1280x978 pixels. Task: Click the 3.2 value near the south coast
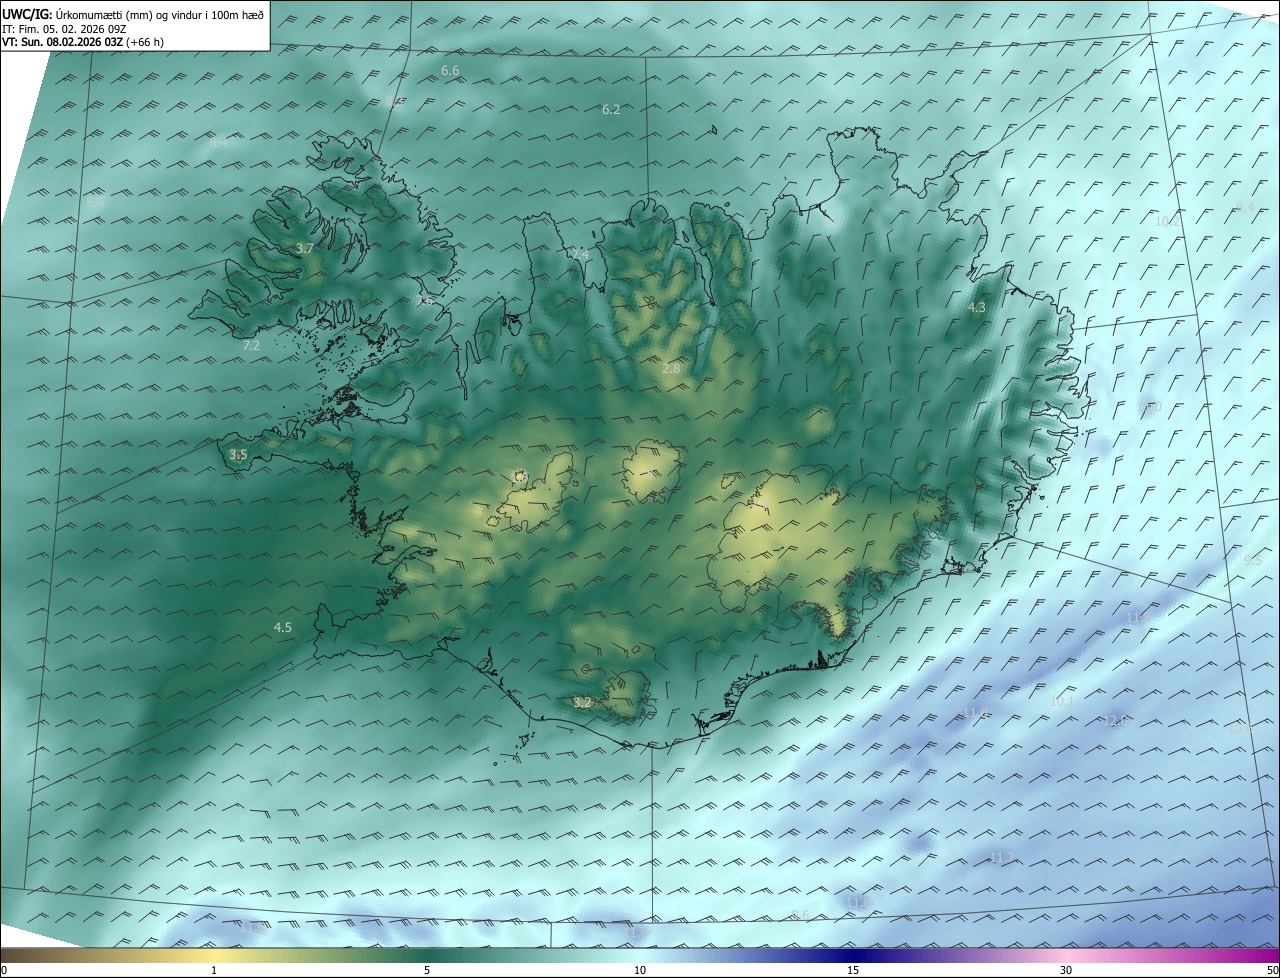[582, 703]
